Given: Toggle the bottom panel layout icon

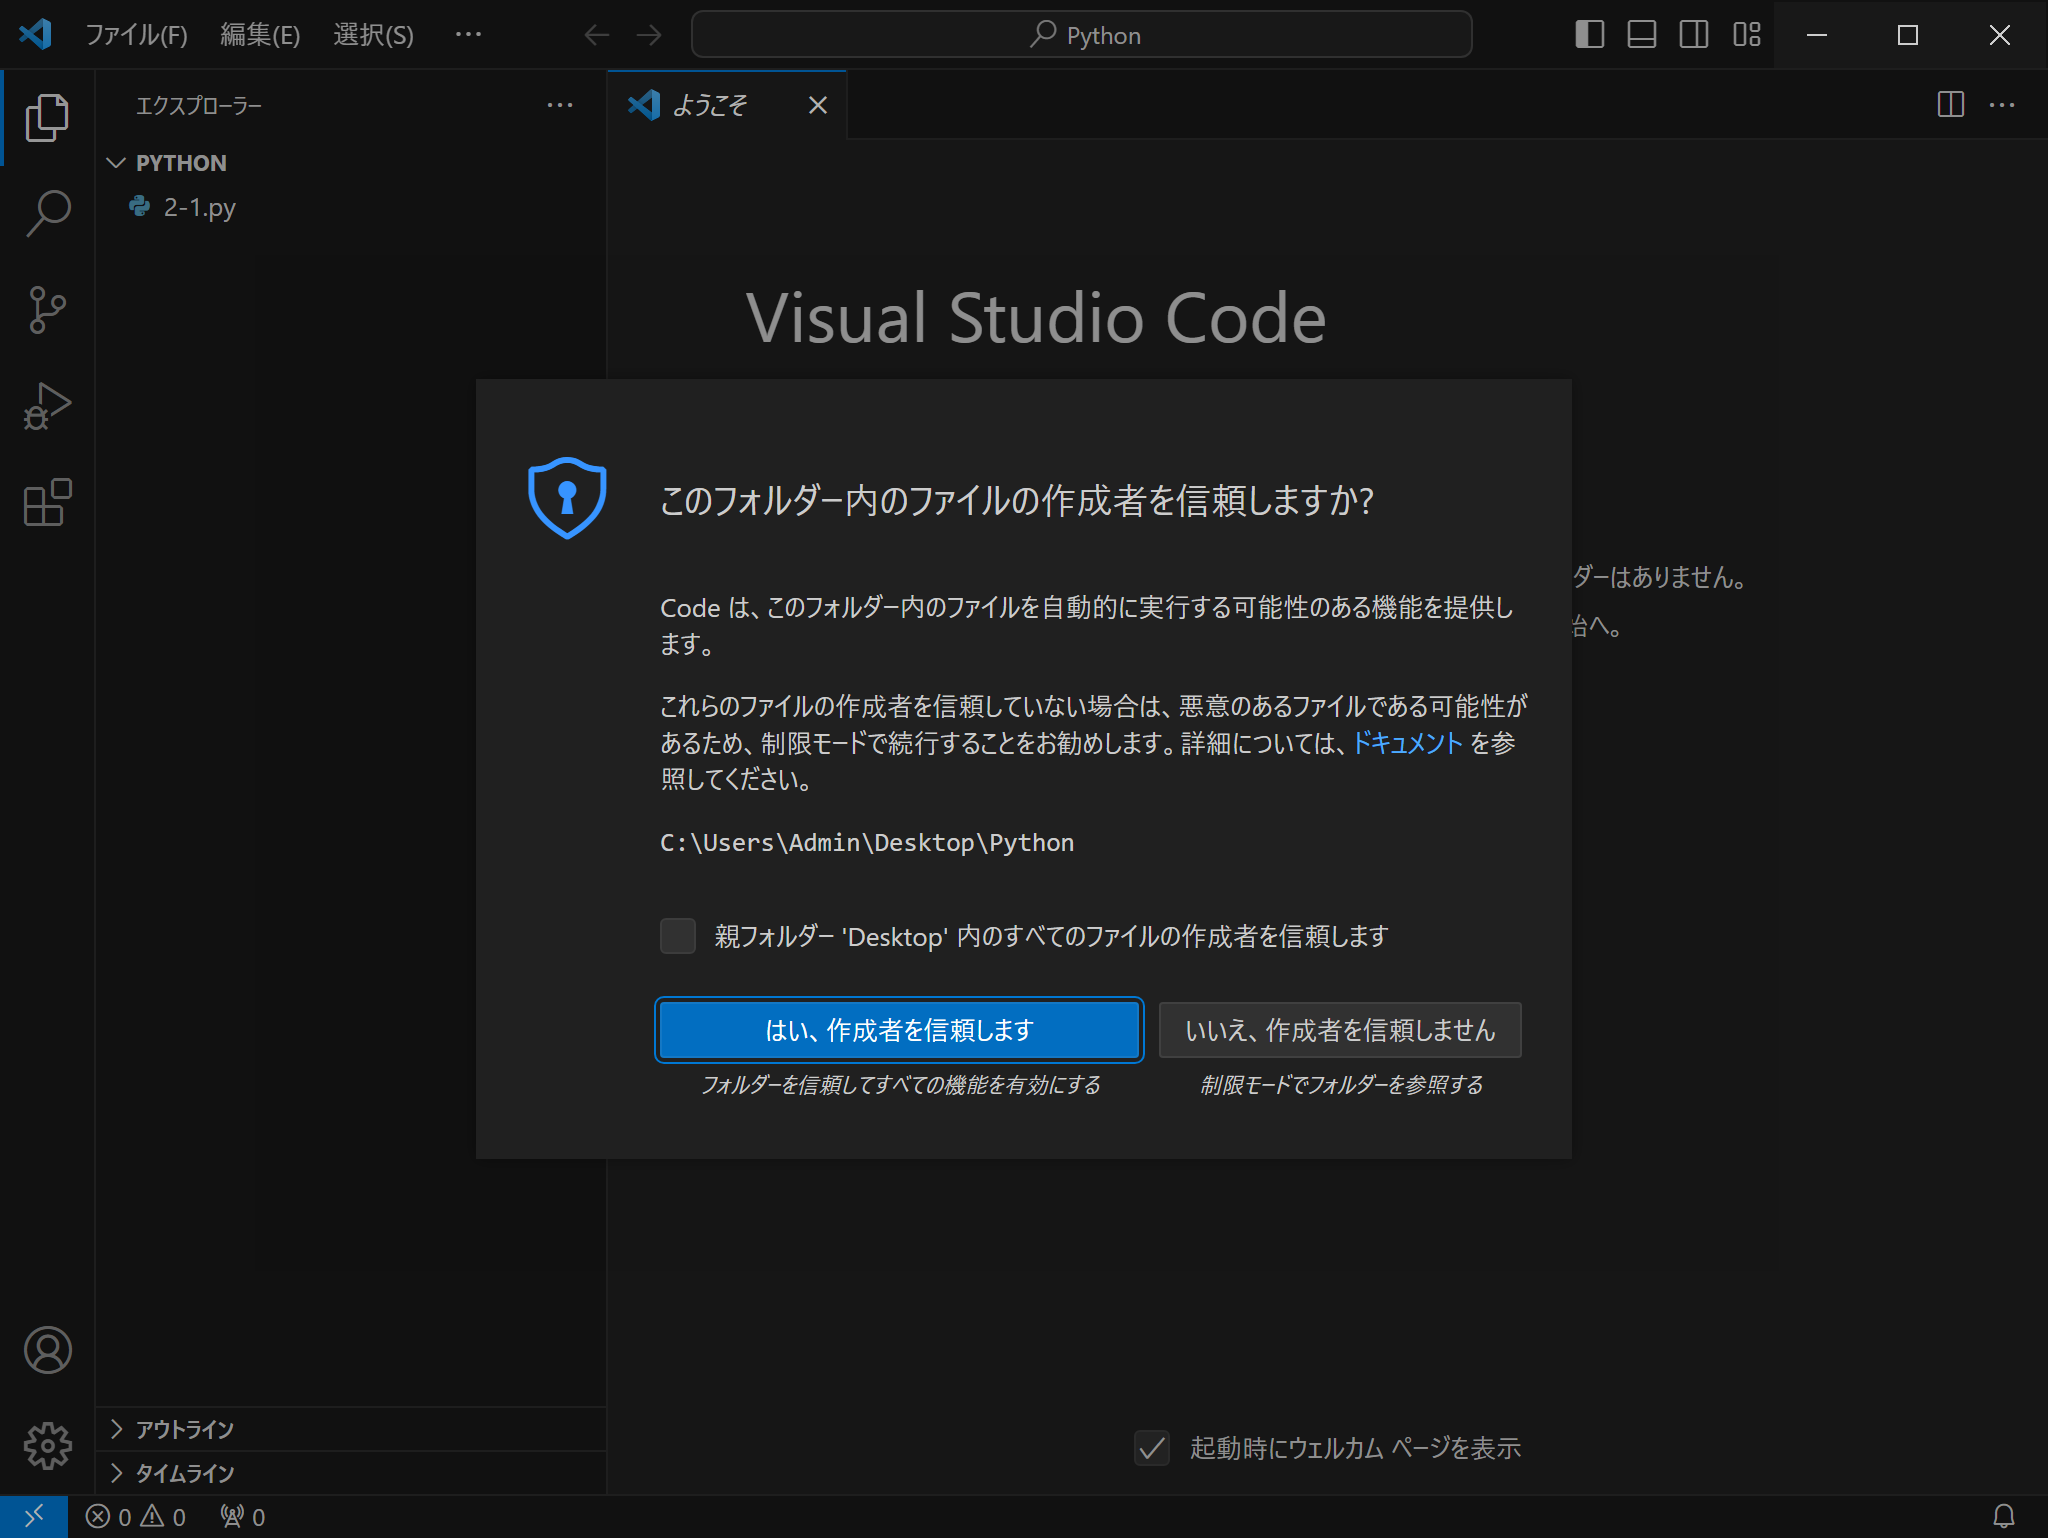Looking at the screenshot, I should click(x=1641, y=35).
